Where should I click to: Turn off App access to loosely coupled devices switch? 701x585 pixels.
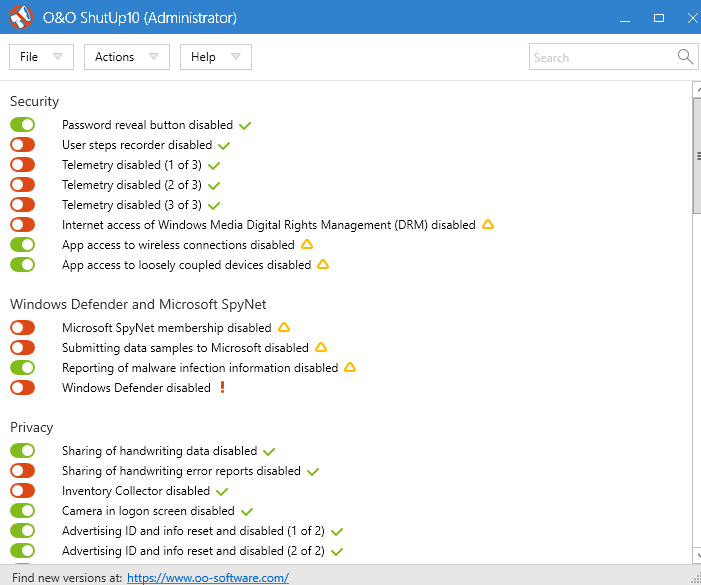(x=22, y=265)
